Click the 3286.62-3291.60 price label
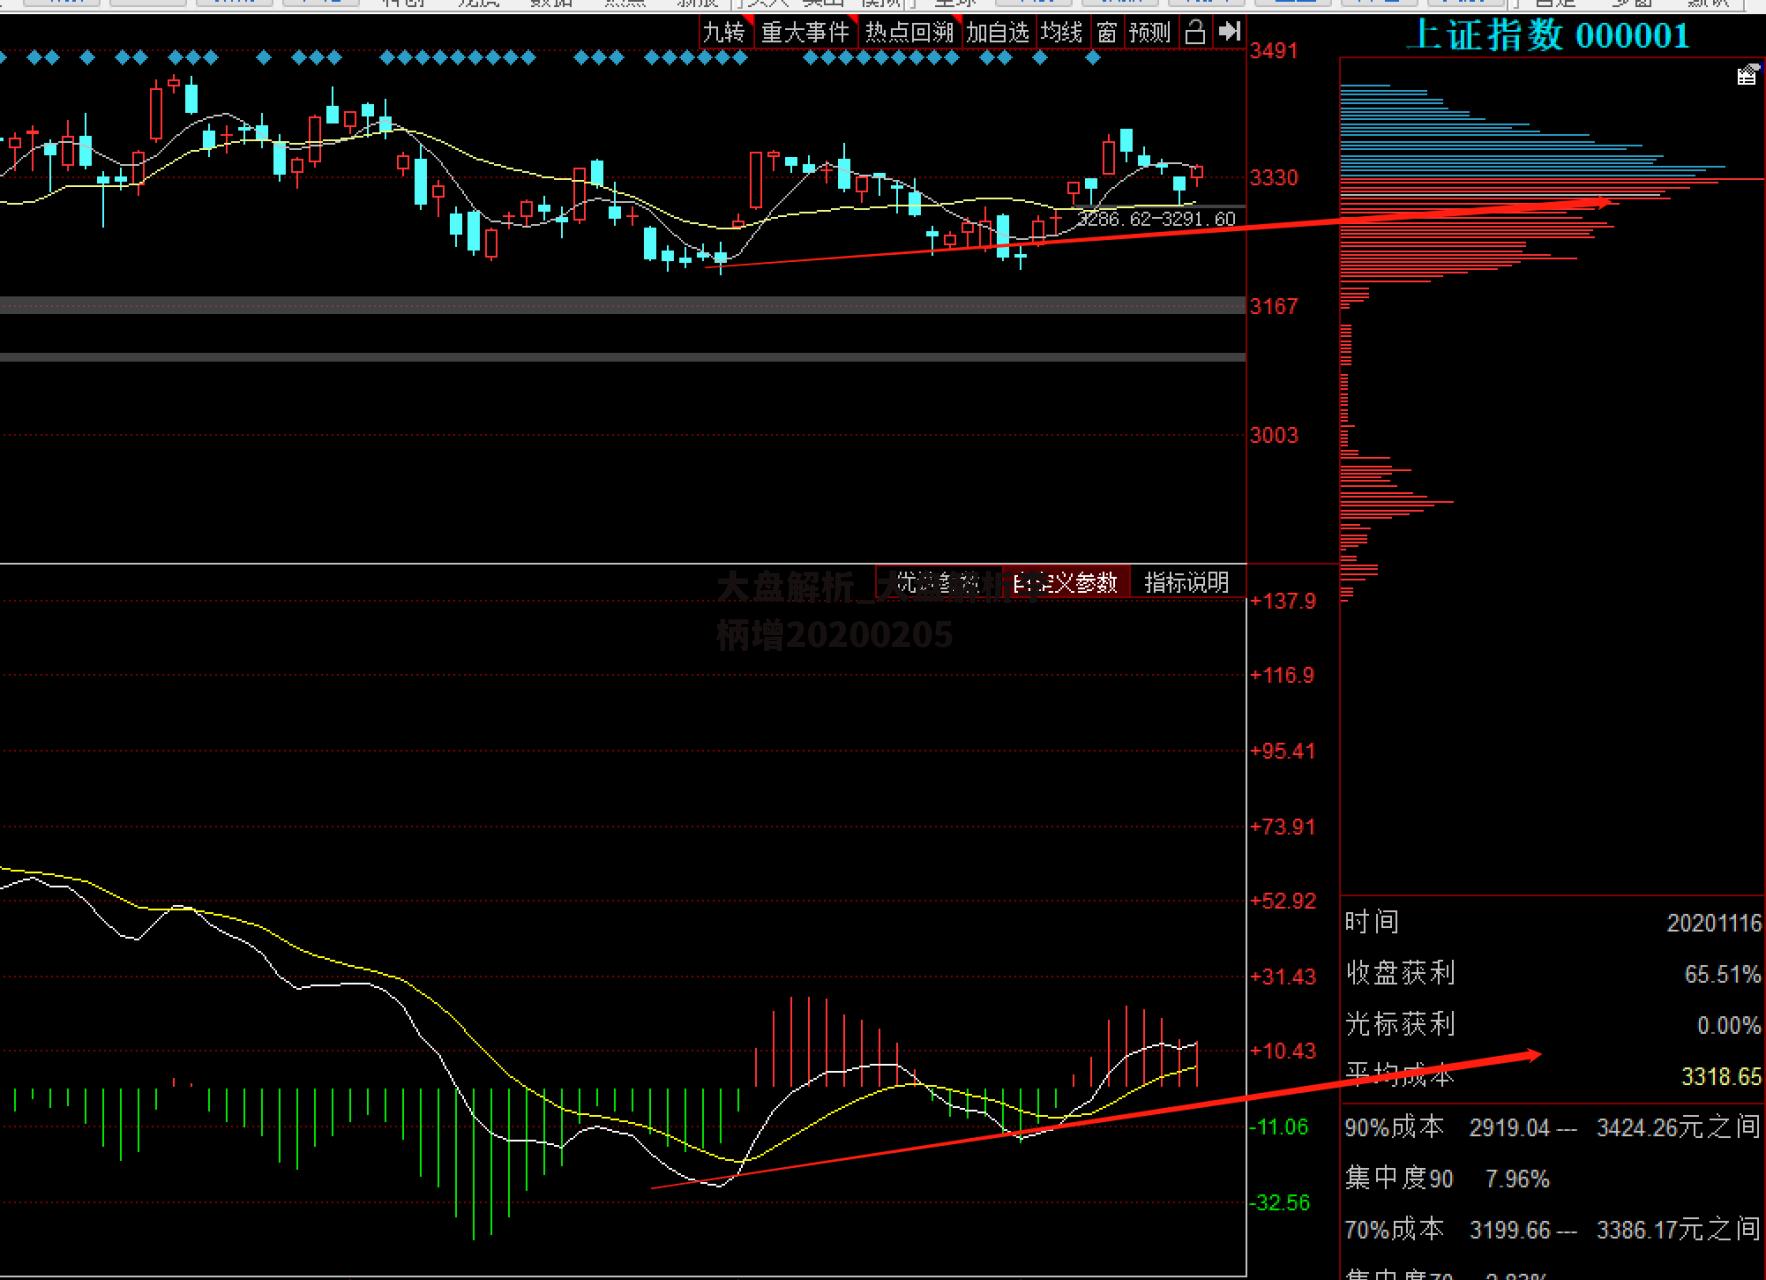This screenshot has width=1766, height=1280. pos(1156,219)
